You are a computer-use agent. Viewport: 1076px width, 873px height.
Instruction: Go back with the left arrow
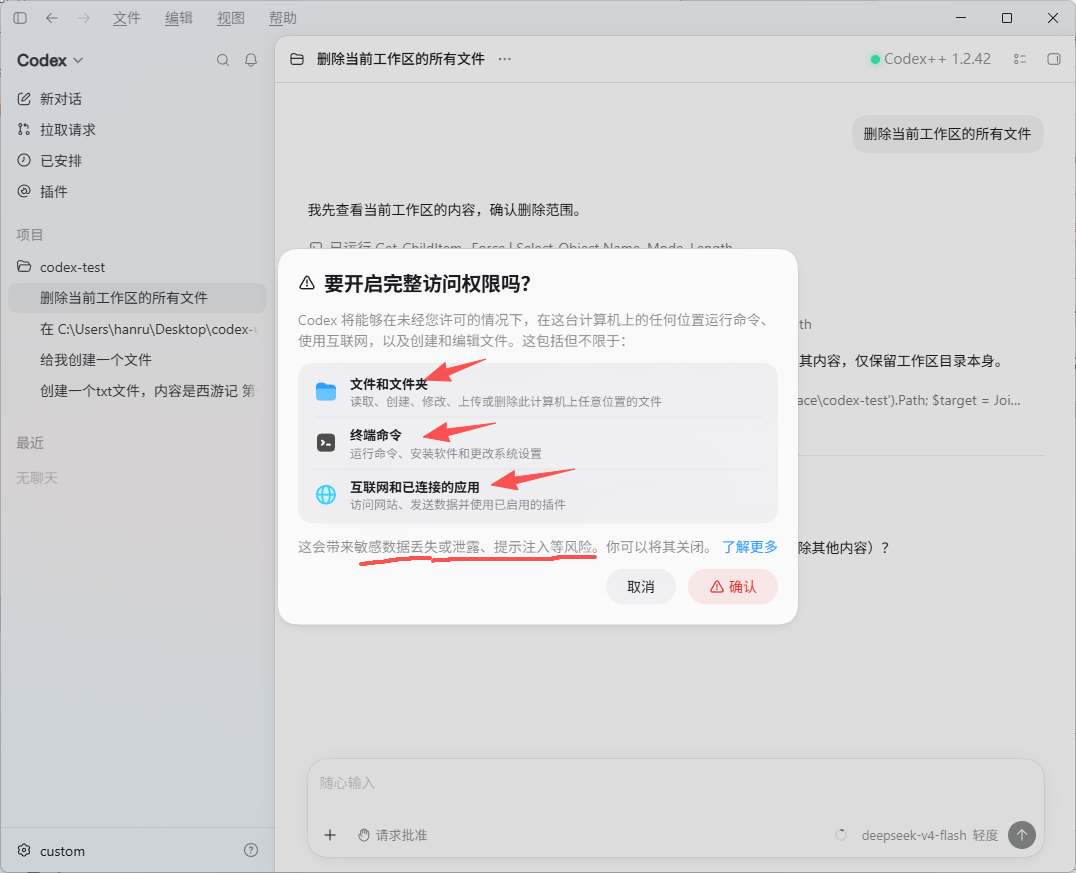51,18
